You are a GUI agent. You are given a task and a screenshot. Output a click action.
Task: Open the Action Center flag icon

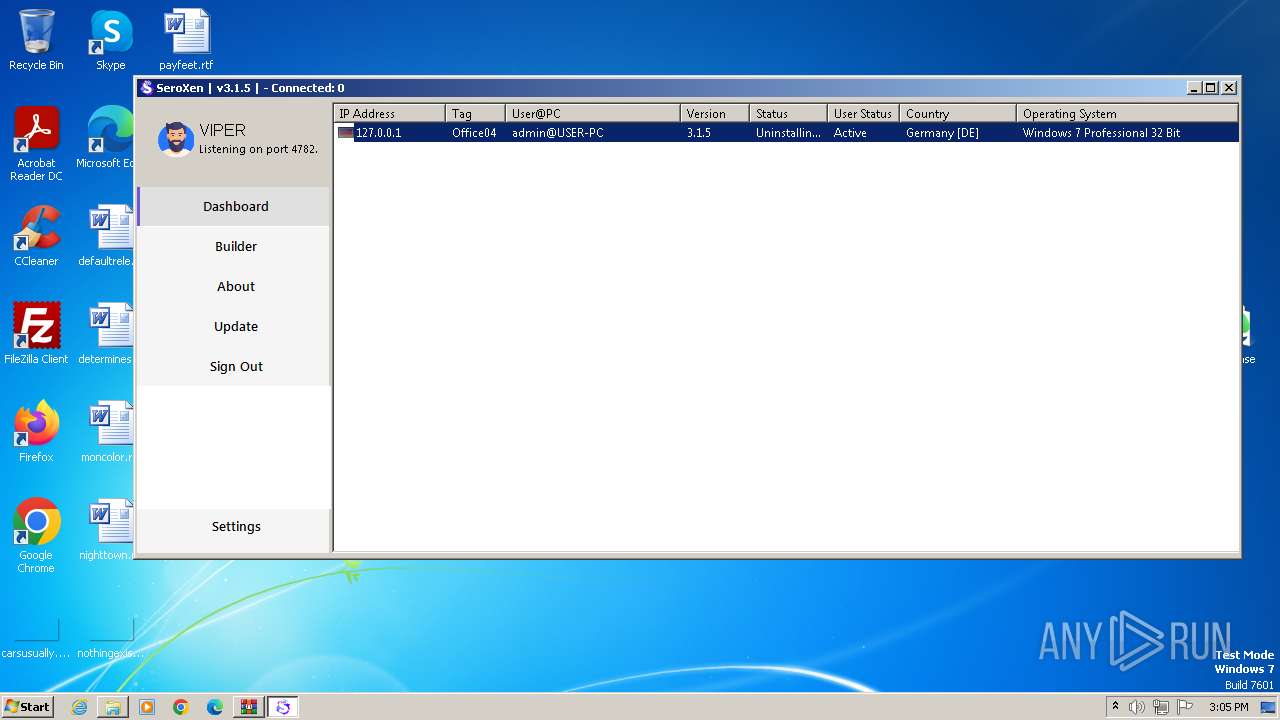1185,707
